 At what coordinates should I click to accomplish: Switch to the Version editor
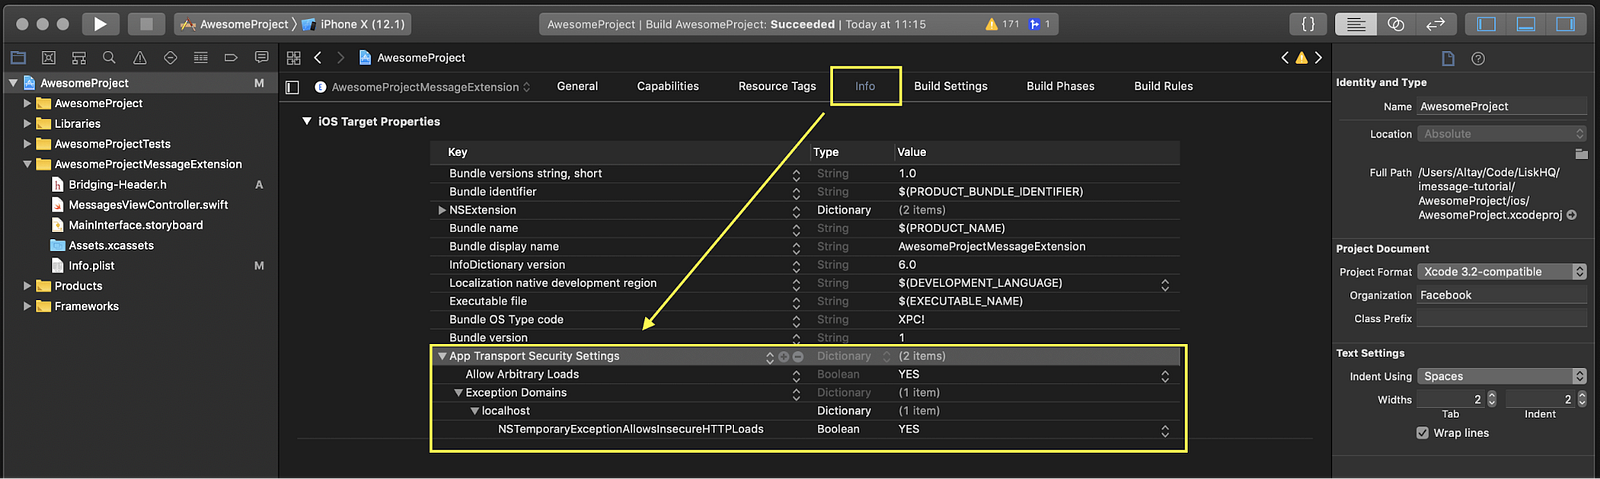click(x=1435, y=24)
